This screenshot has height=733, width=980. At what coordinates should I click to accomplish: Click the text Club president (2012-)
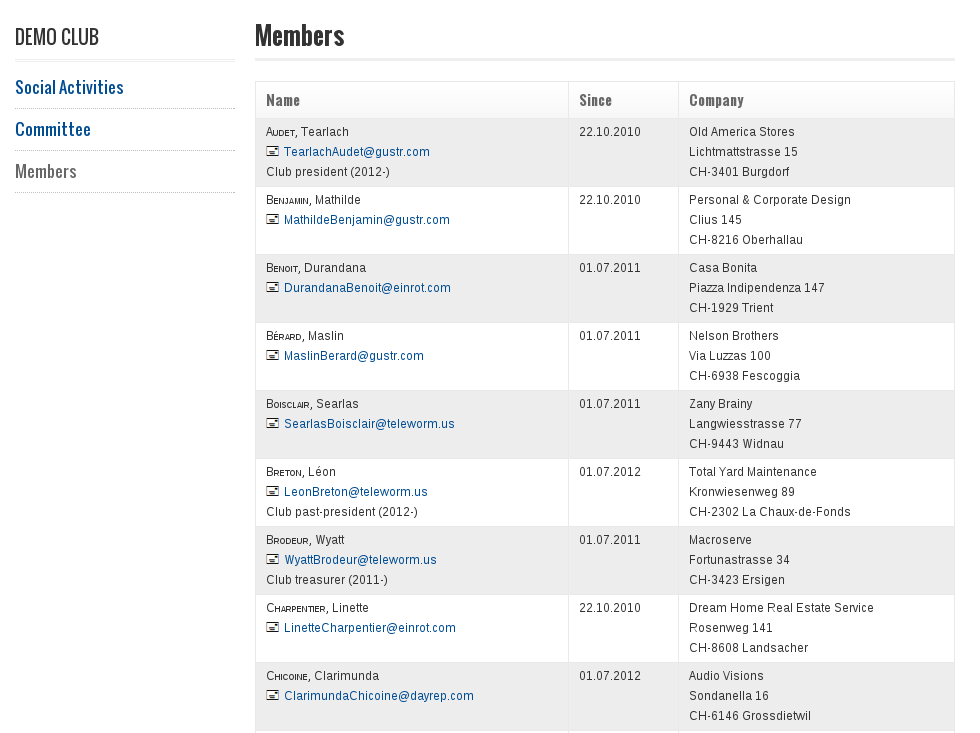pos(328,172)
